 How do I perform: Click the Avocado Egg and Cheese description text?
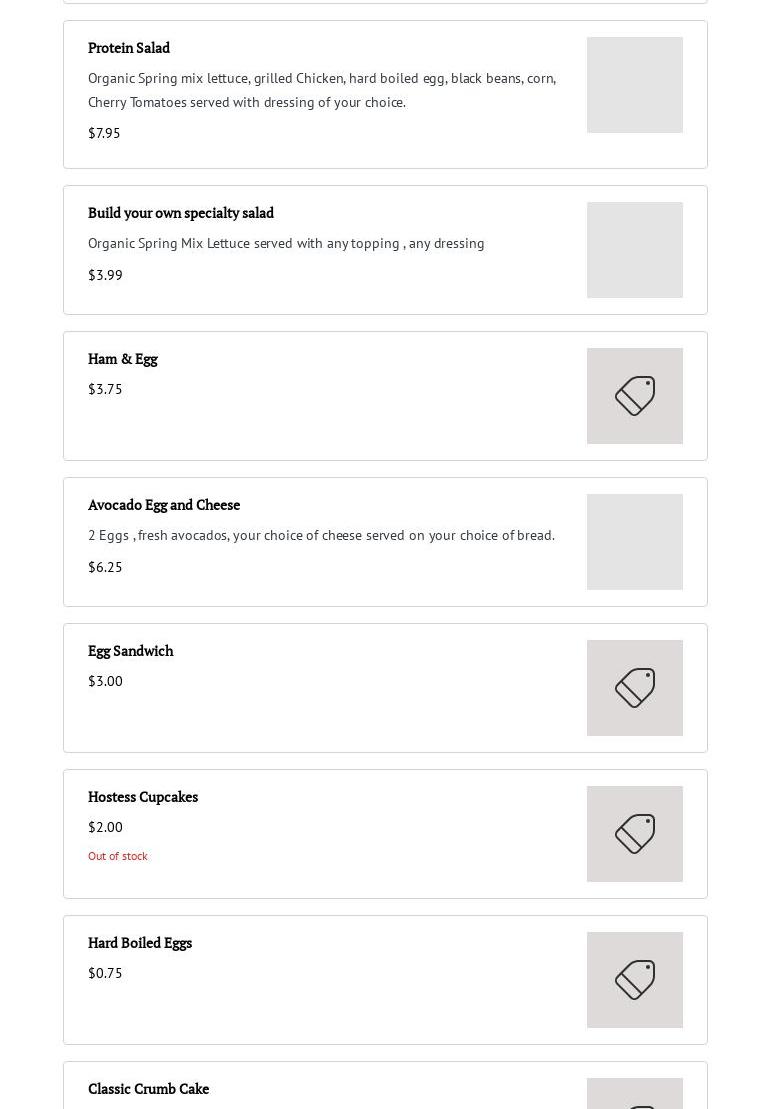click(321, 535)
